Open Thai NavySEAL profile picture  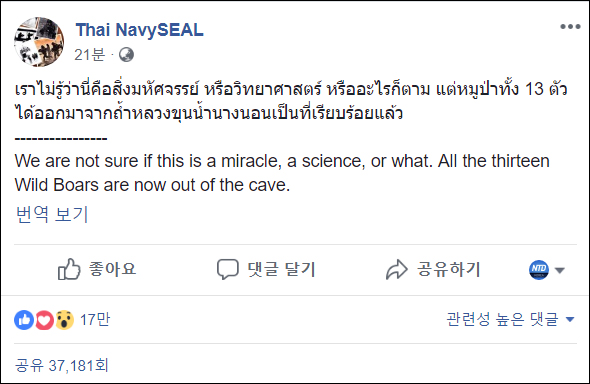click(39, 42)
